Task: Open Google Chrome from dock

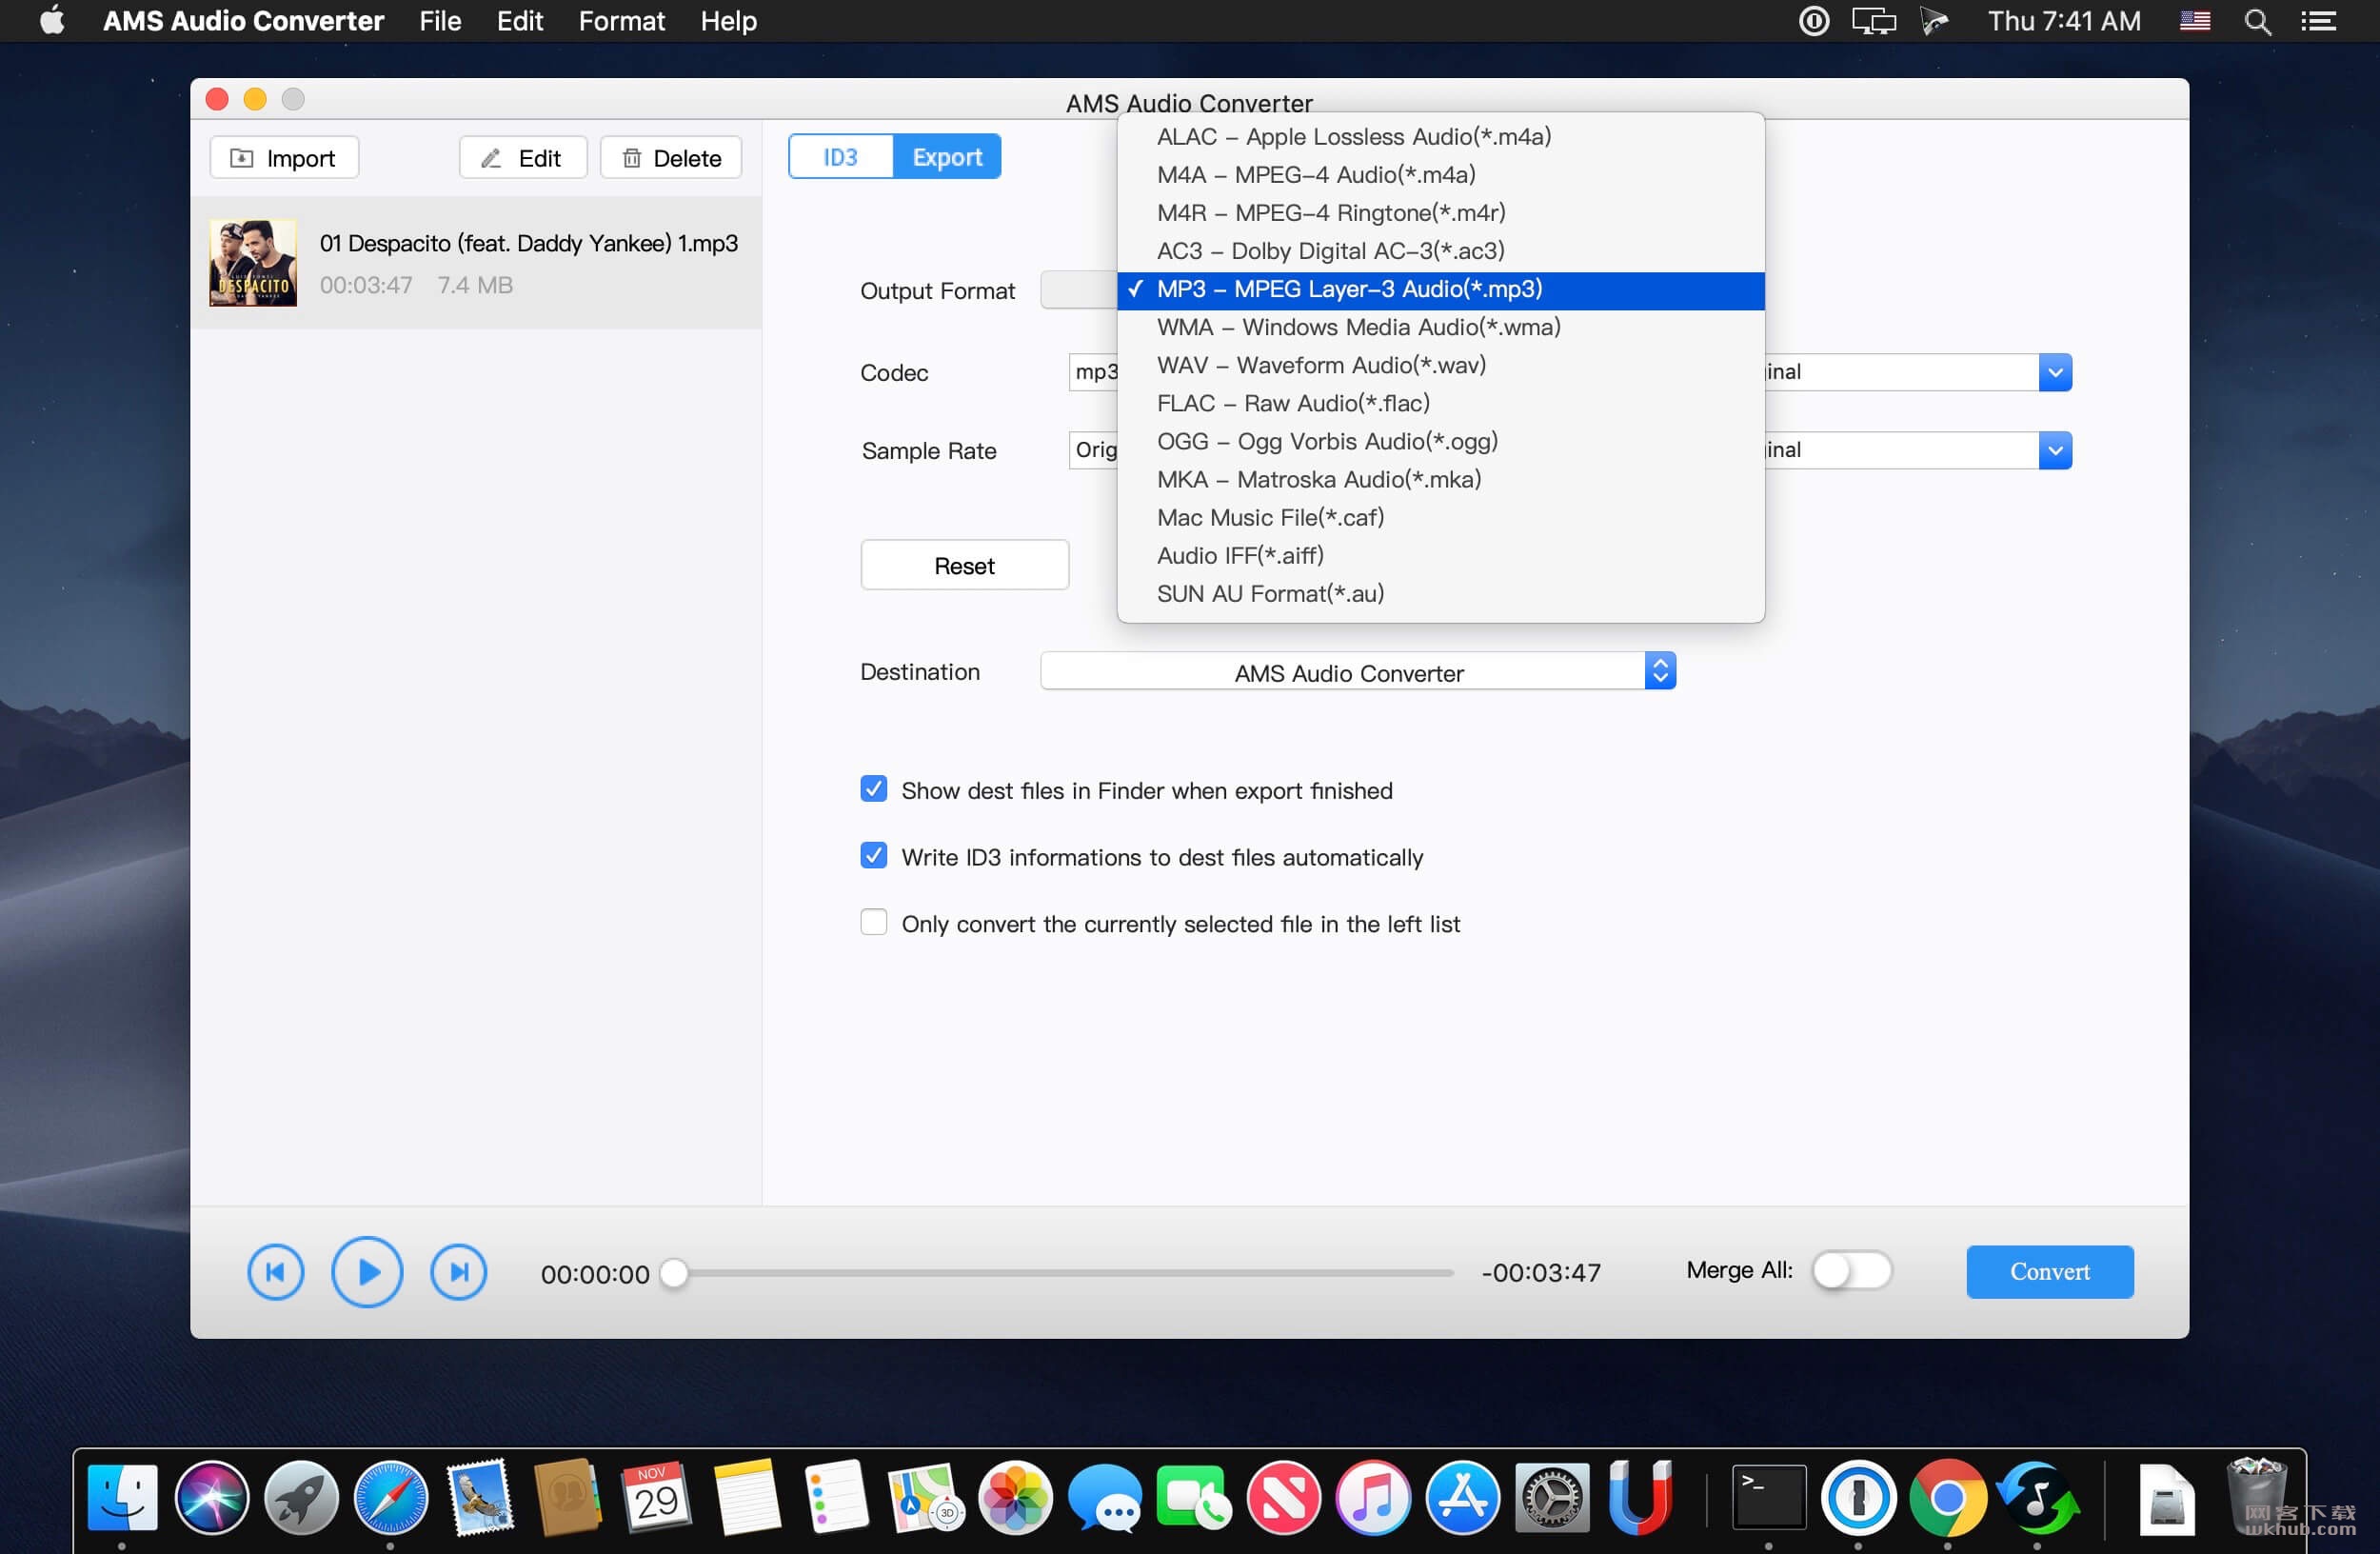Action: 1947,1498
